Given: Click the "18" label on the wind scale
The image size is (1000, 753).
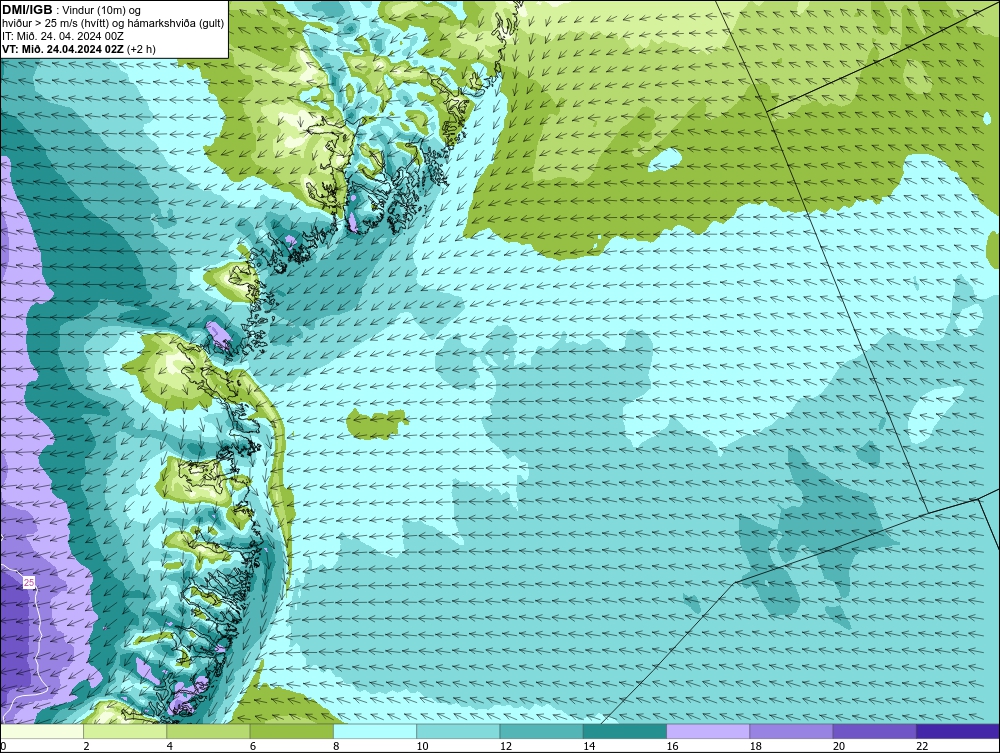Looking at the screenshot, I should (756, 746).
